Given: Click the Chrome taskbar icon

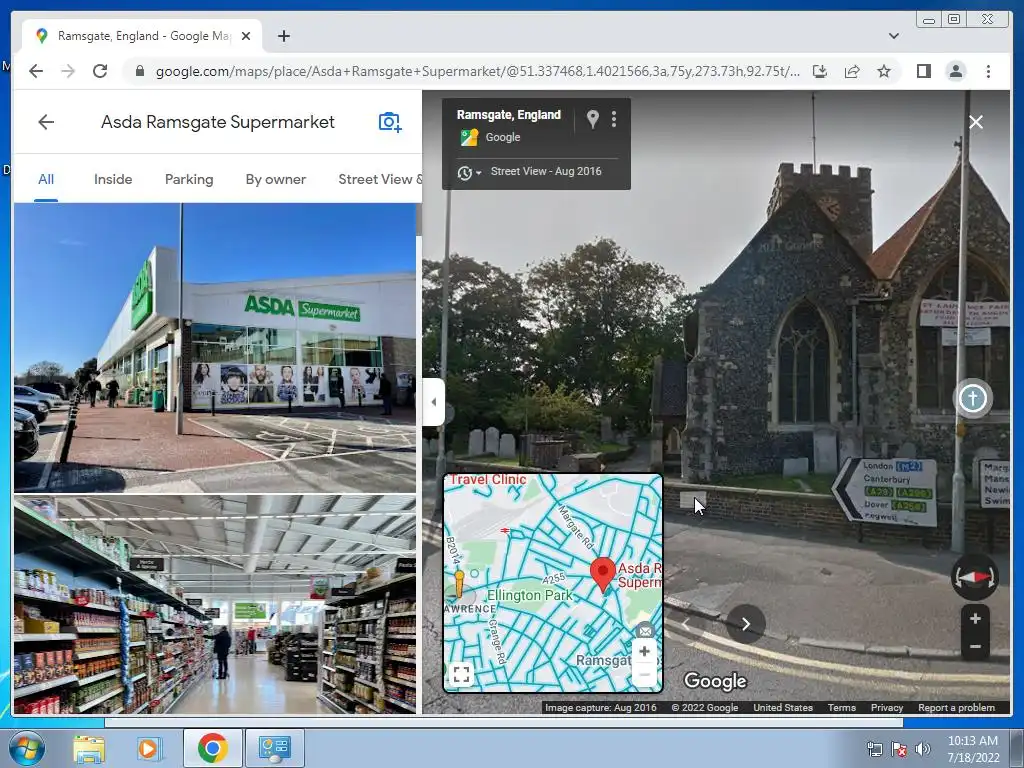Looking at the screenshot, I should coord(212,748).
